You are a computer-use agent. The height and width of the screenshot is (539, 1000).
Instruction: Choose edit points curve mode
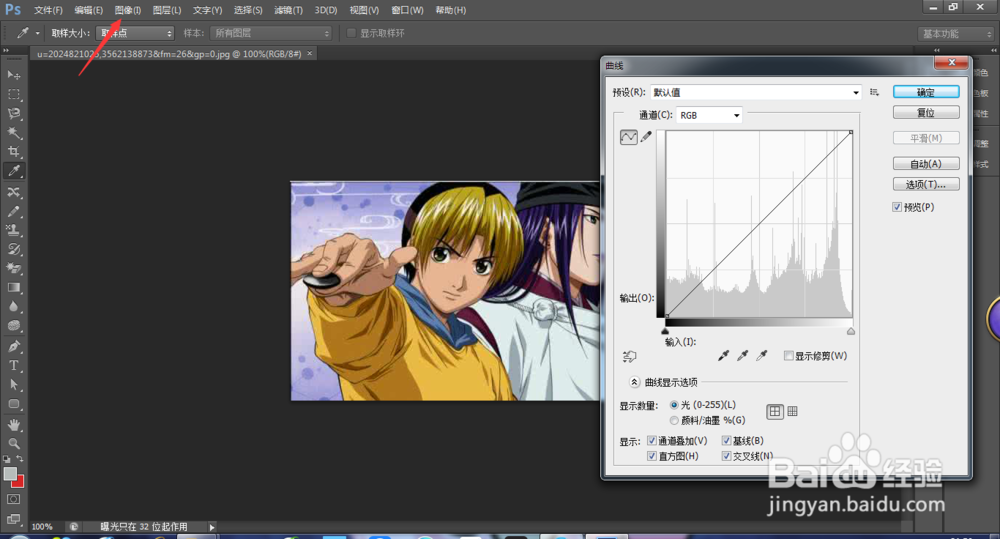628,137
